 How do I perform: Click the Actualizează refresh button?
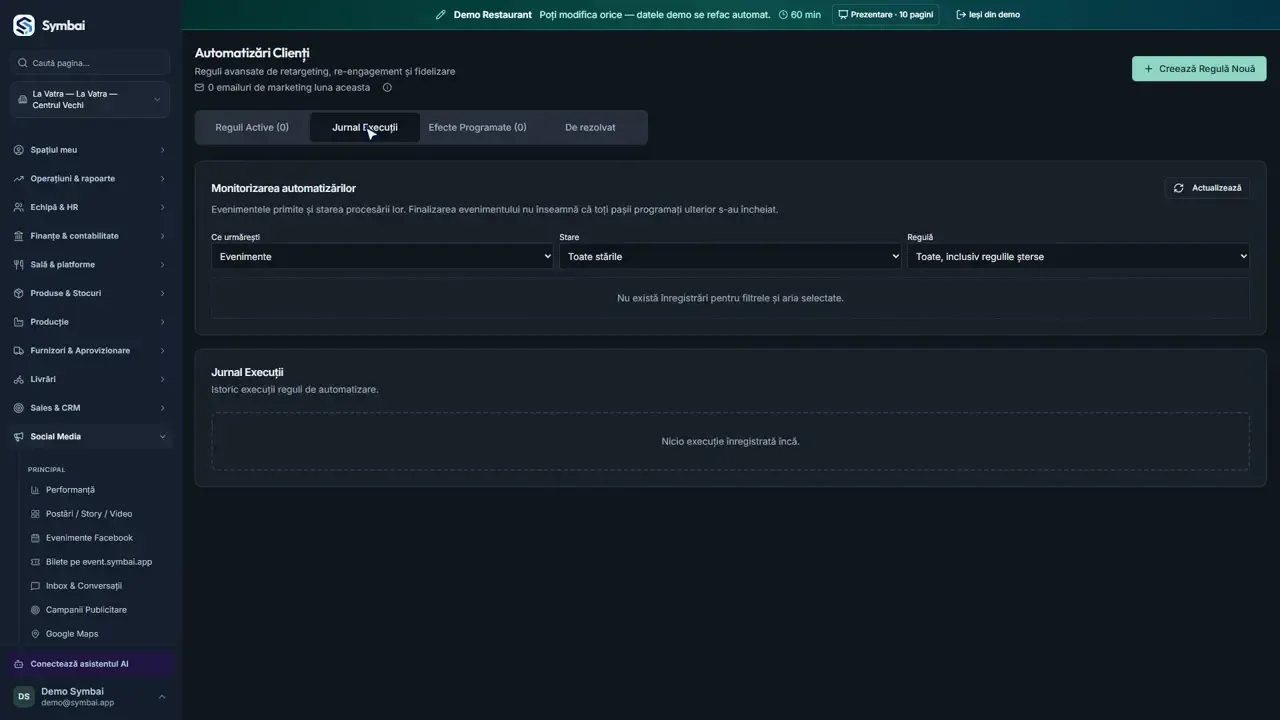click(x=1207, y=188)
